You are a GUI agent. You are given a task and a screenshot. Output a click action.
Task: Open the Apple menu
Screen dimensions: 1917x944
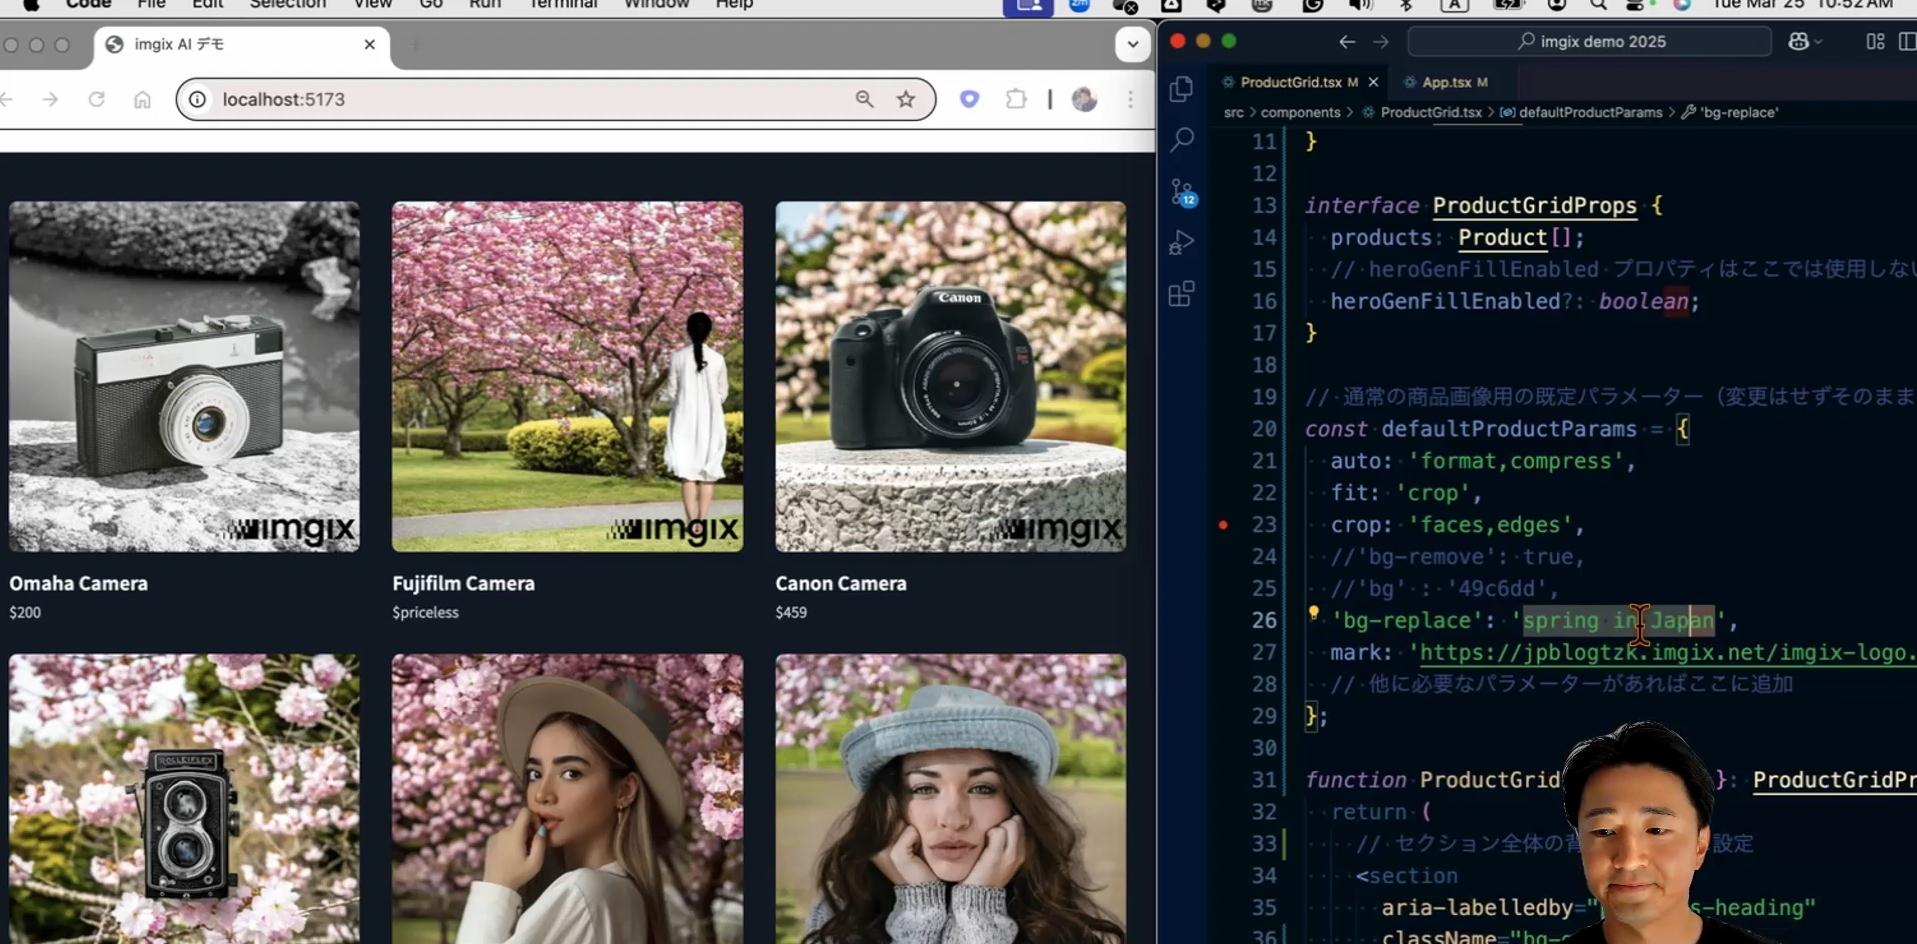click(x=31, y=5)
